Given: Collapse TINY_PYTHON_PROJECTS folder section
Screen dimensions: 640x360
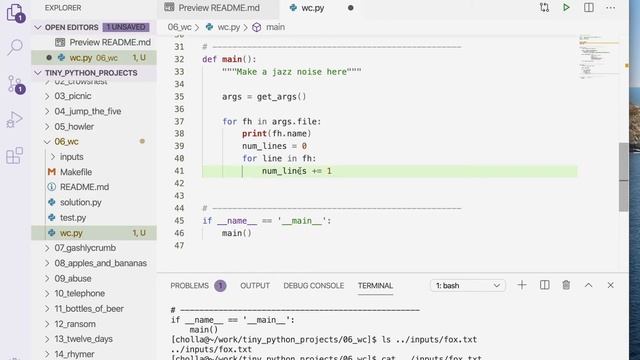Looking at the screenshot, I should [38, 73].
